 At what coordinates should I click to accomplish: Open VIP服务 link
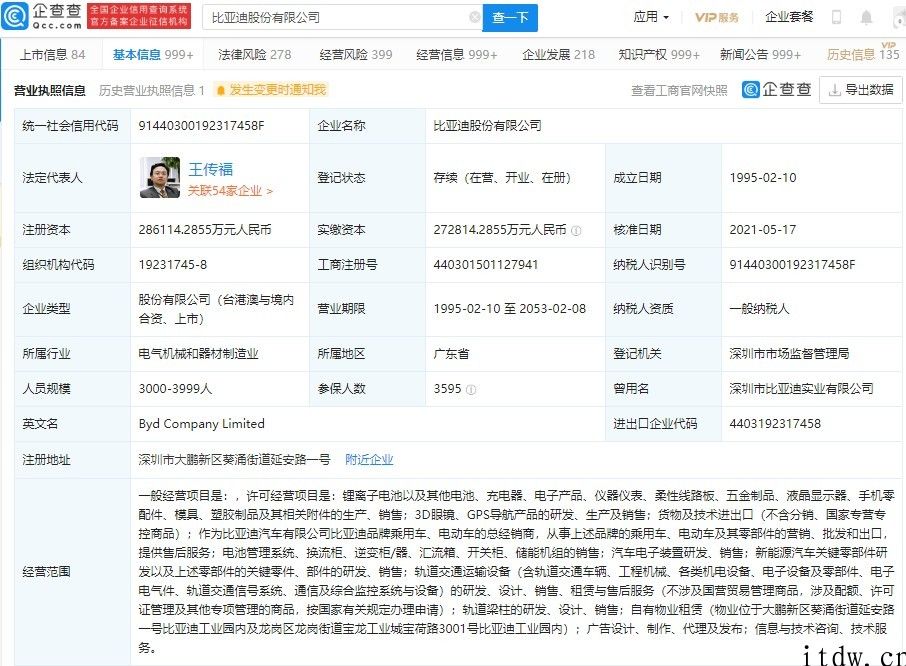pyautogui.click(x=716, y=17)
